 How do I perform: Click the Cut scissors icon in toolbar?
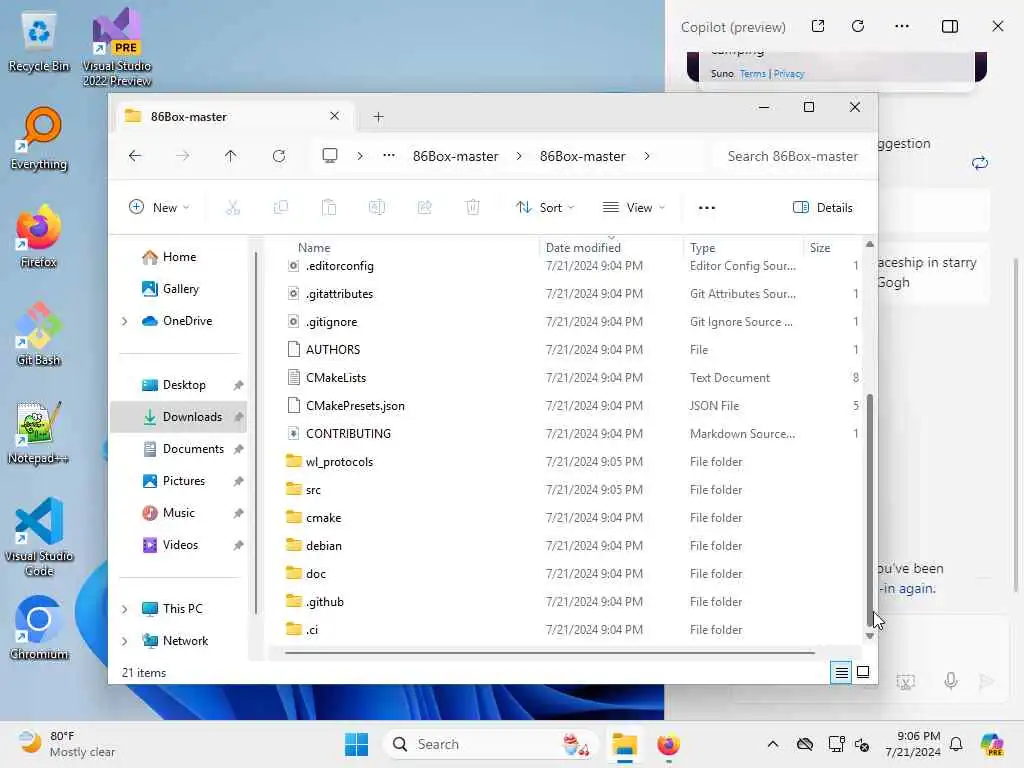click(x=232, y=208)
